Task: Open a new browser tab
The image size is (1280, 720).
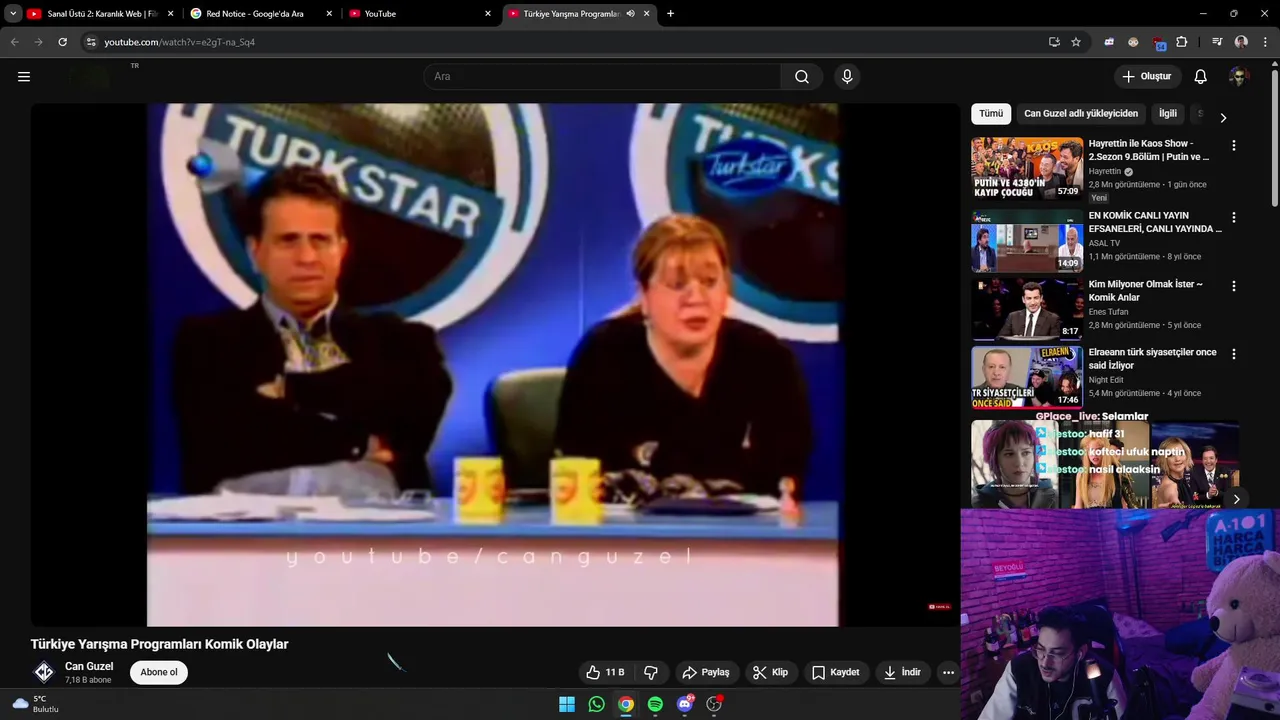Action: [670, 14]
